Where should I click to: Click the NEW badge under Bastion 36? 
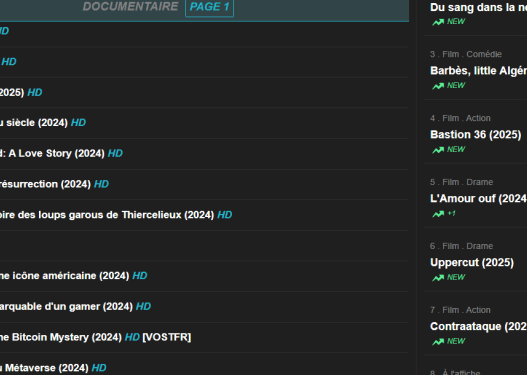point(456,149)
